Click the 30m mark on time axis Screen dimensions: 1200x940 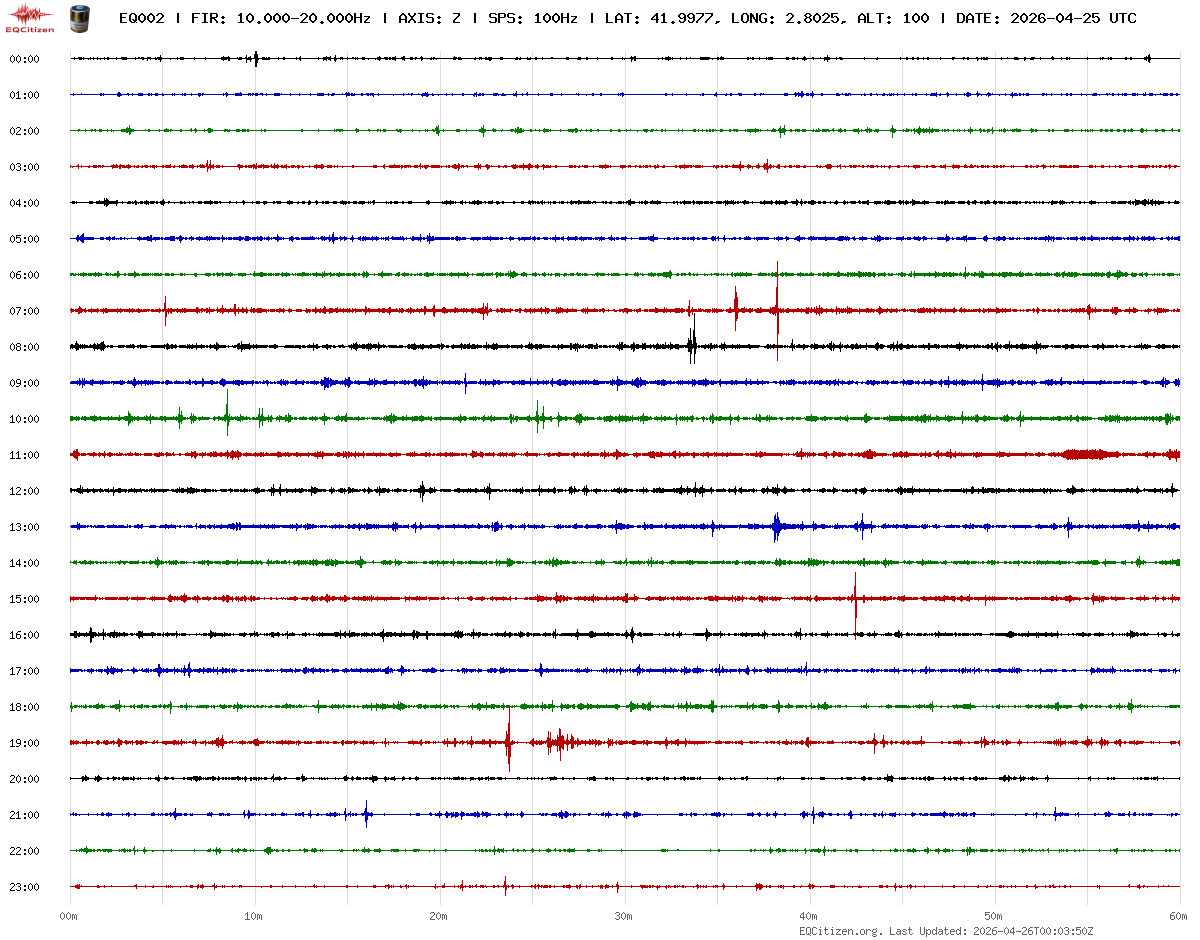tap(624, 916)
